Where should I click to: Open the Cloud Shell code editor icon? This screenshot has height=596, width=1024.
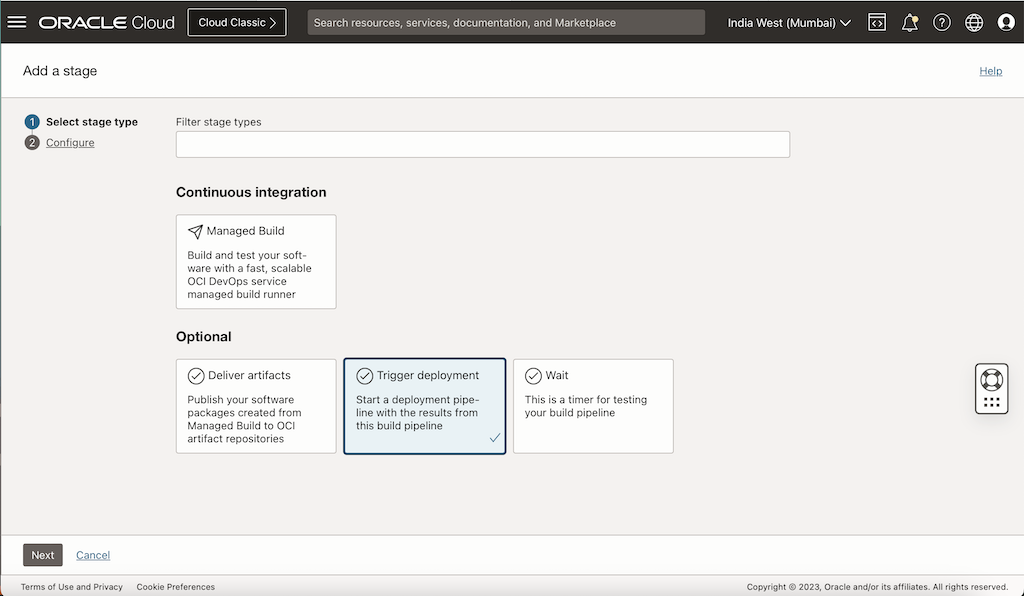pyautogui.click(x=877, y=21)
